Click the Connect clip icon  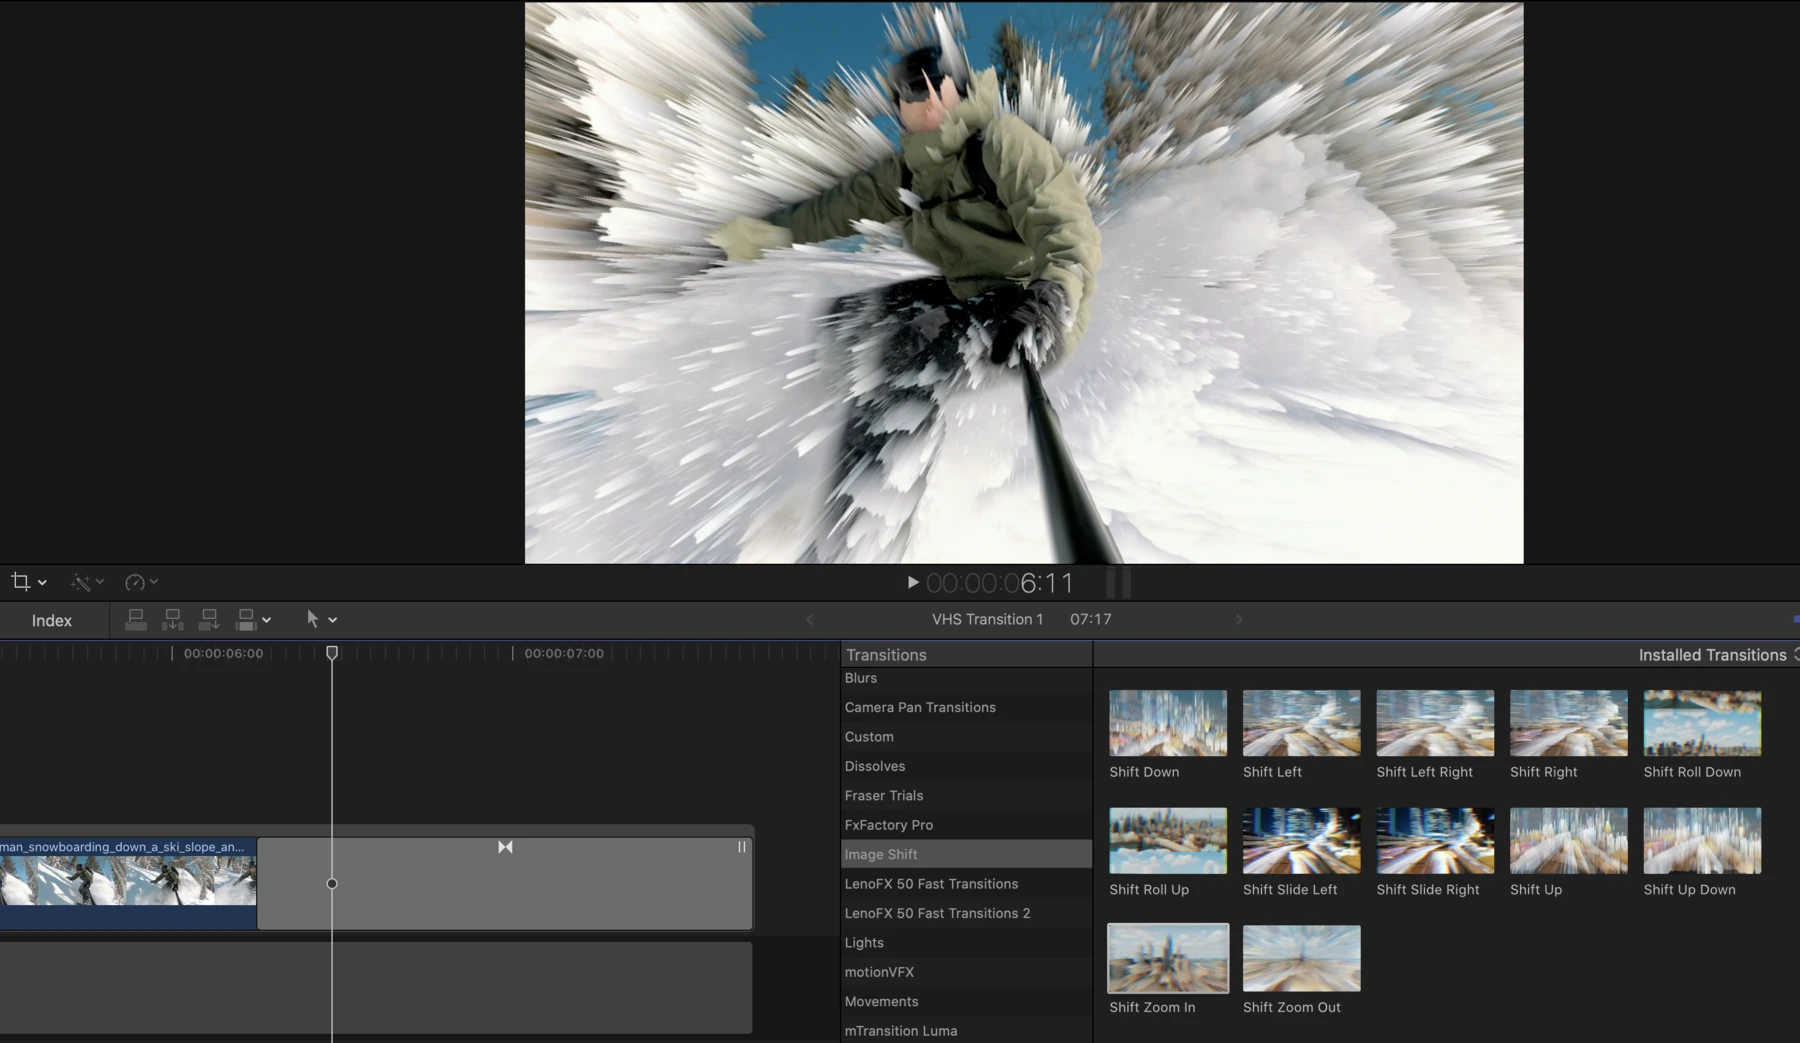pos(136,619)
